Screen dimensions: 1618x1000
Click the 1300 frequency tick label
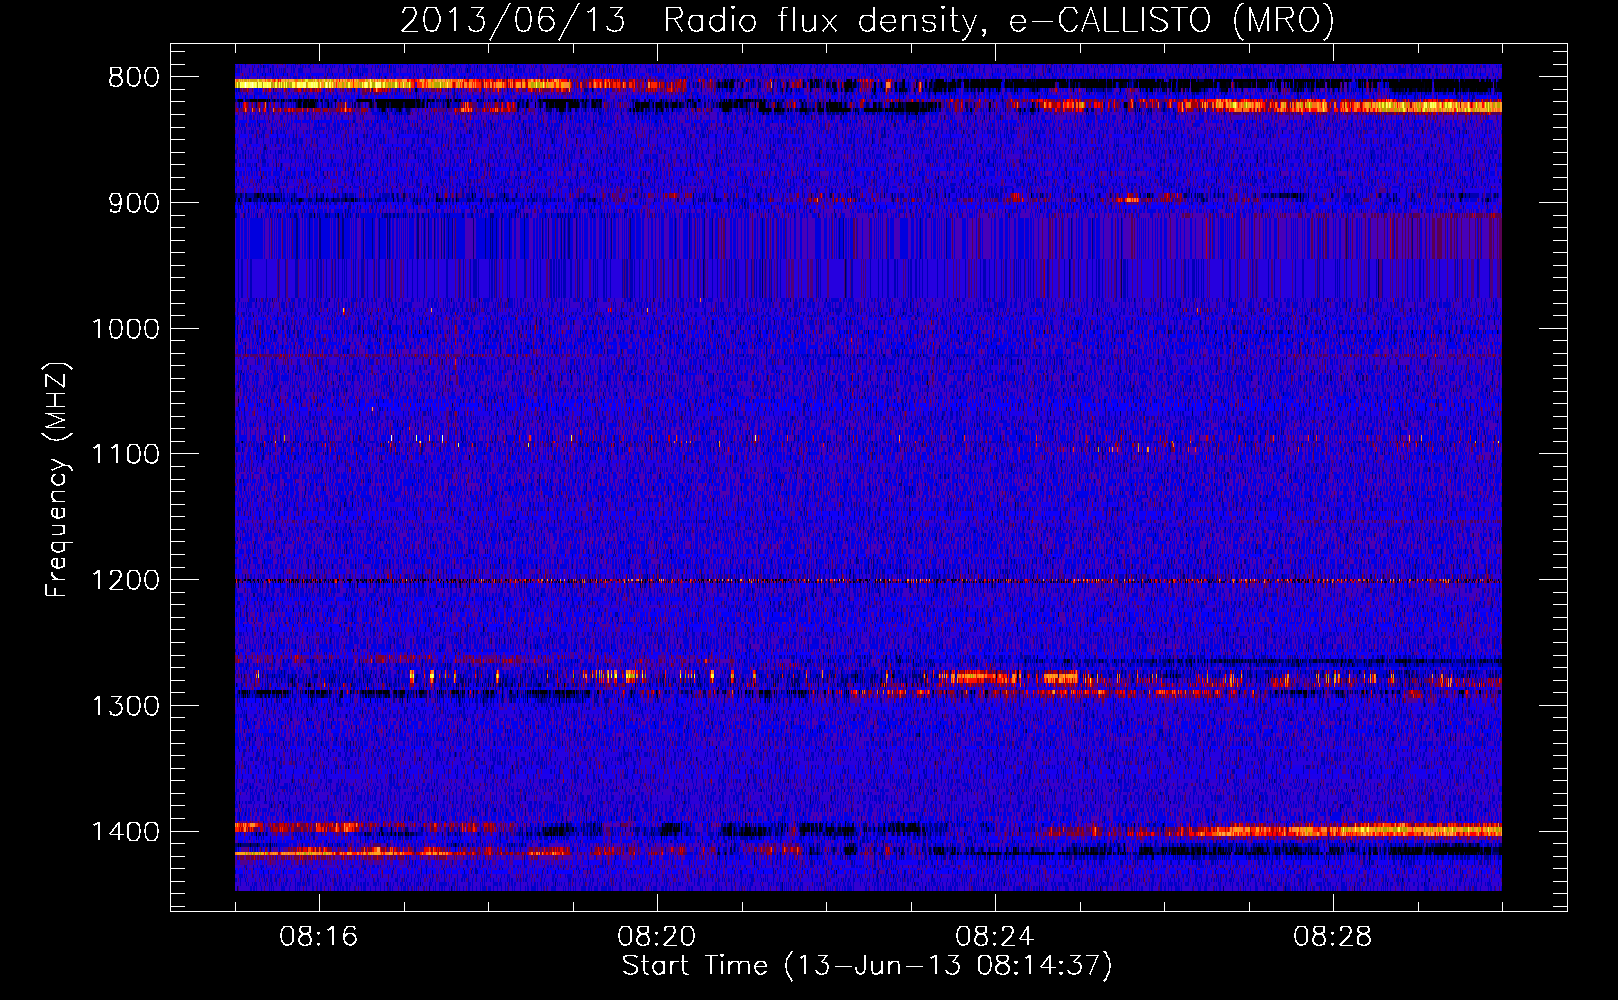pos(125,706)
